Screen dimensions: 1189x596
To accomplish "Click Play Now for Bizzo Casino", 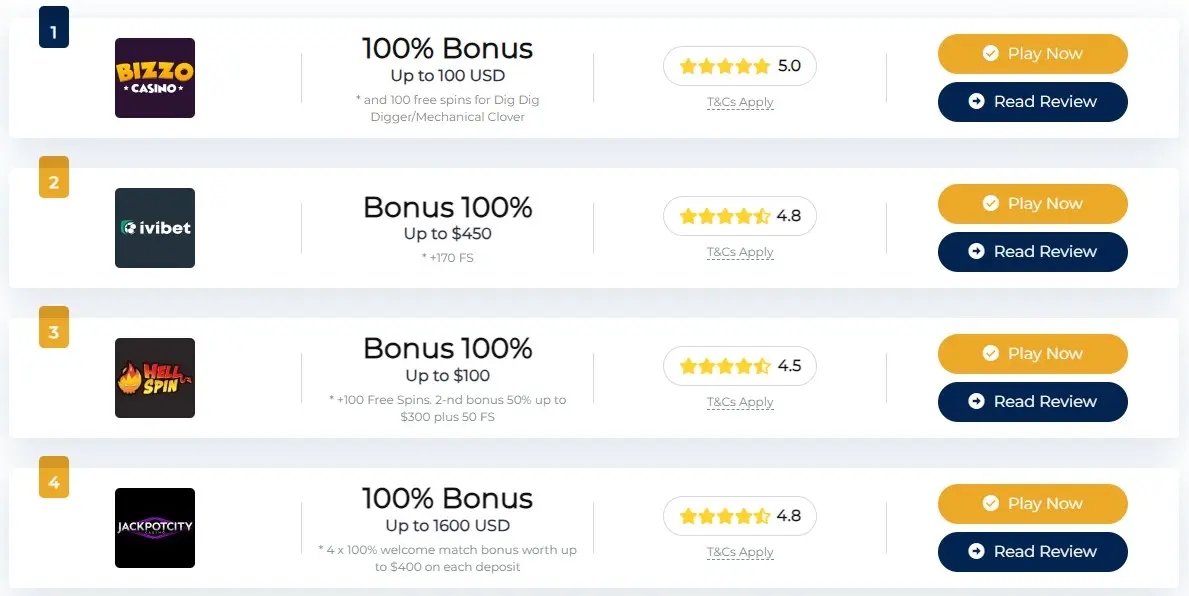I will 1032,54.
